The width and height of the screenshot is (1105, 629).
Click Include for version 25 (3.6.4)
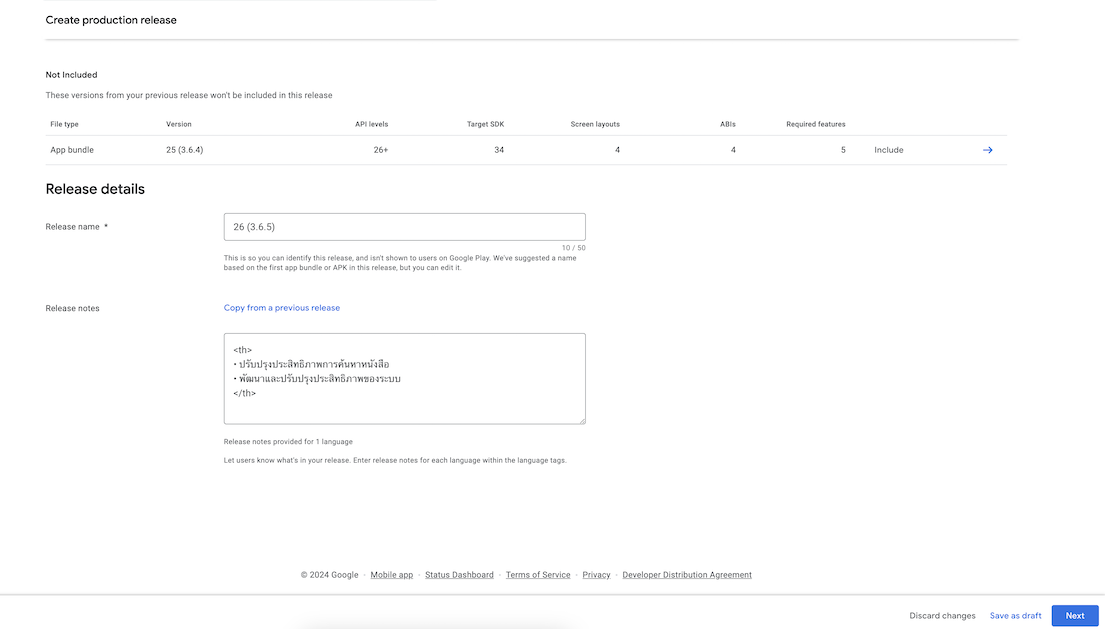[888, 150]
